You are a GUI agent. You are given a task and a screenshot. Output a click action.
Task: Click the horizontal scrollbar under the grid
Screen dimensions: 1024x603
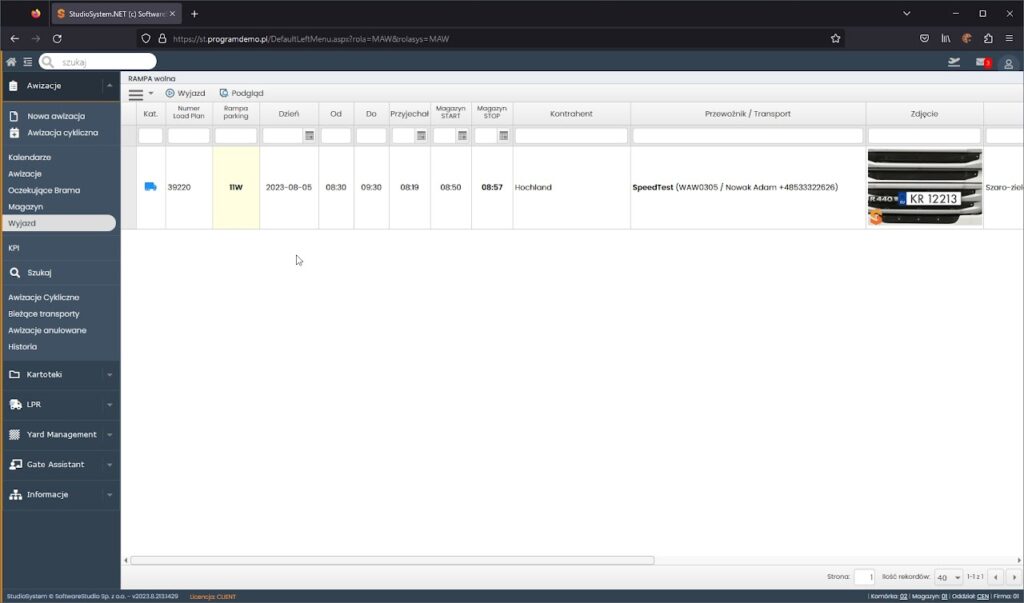point(392,560)
